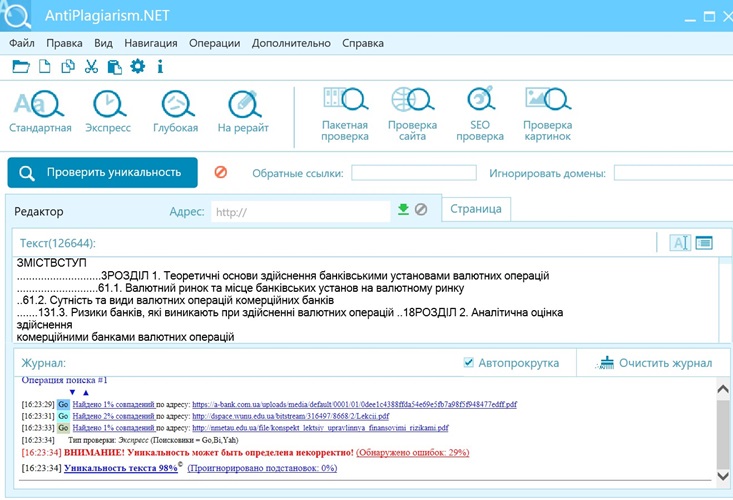Viewport: 733px width, 500px height.
Task: Open the Файл menu
Action: pos(22,43)
